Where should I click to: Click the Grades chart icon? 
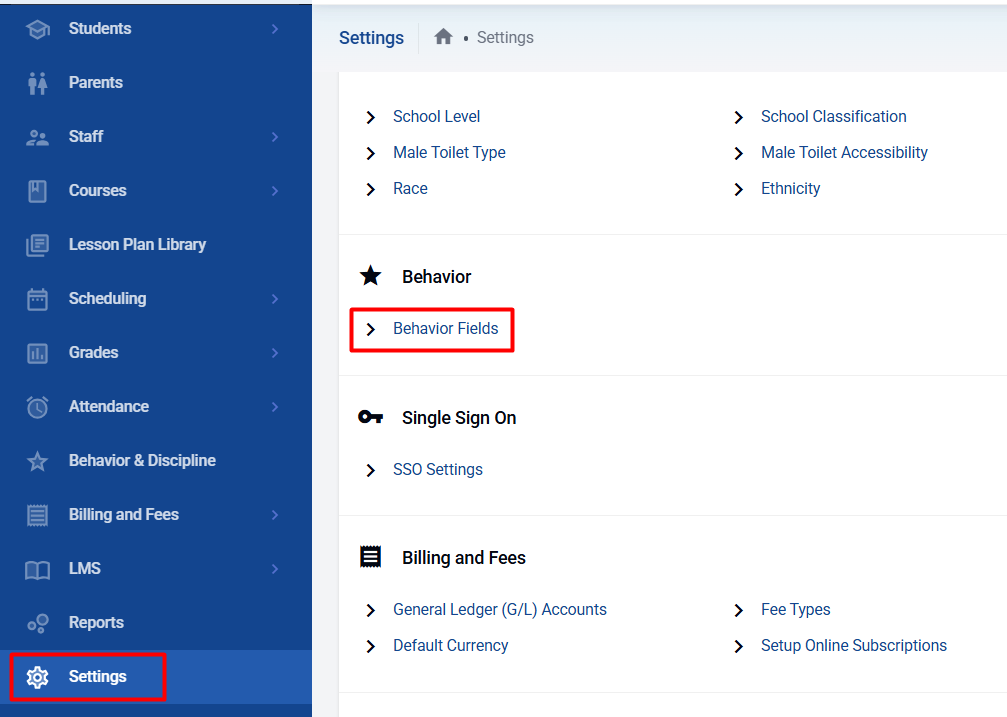coord(37,353)
